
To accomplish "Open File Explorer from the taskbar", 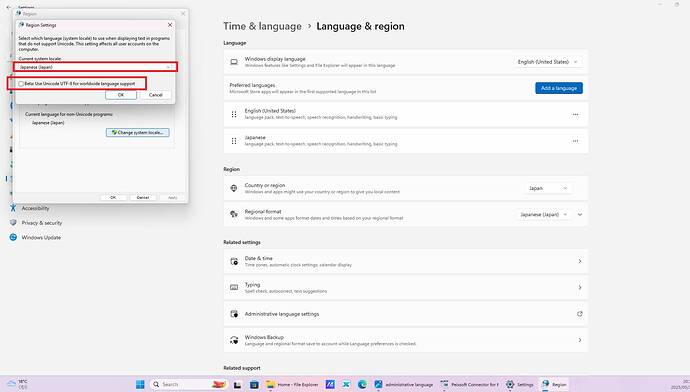I will click(x=292, y=385).
